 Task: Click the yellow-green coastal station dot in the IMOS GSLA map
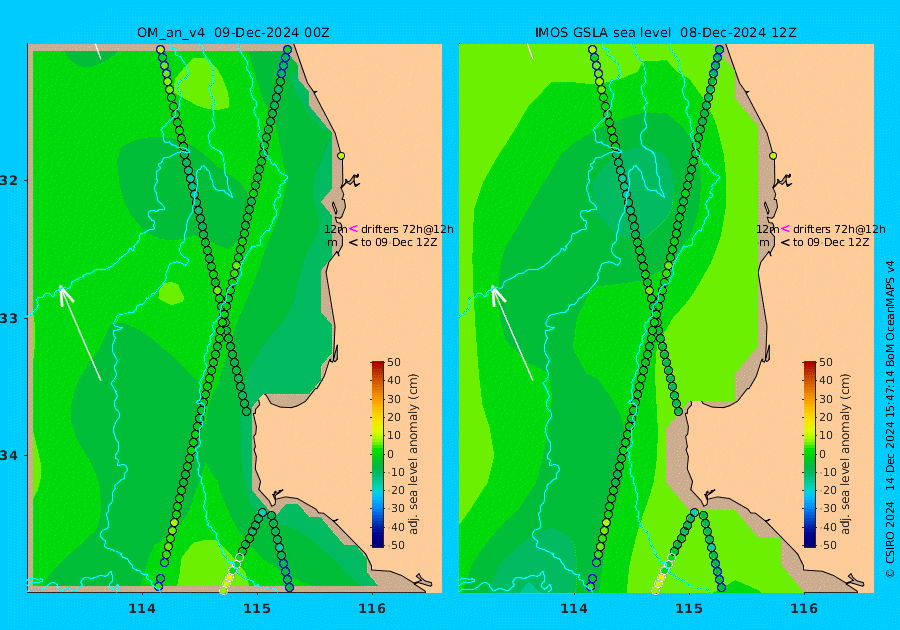[x=773, y=156]
